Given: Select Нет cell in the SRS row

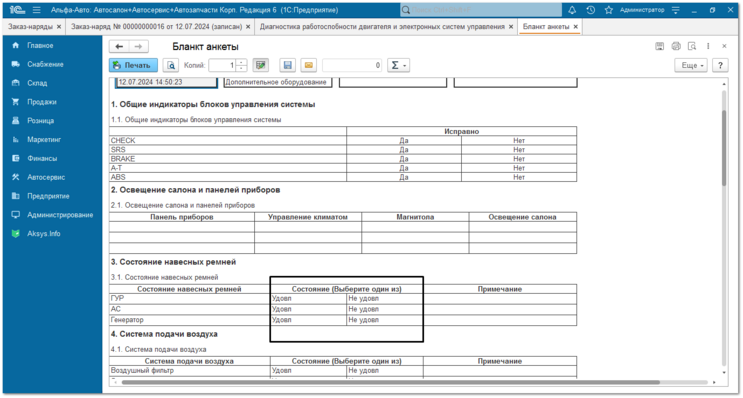Looking at the screenshot, I should [519, 150].
